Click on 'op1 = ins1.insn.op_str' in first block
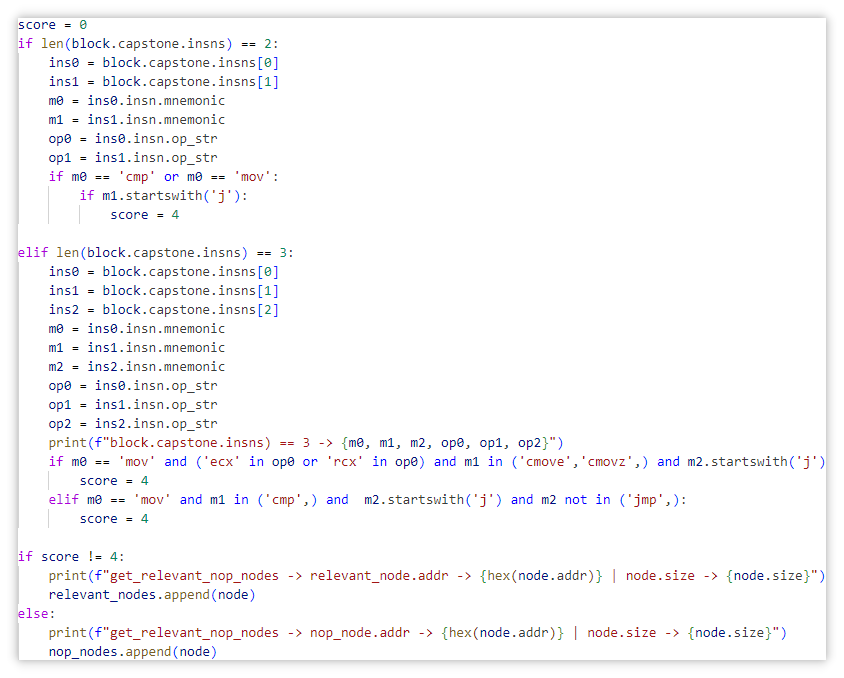 tap(133, 158)
